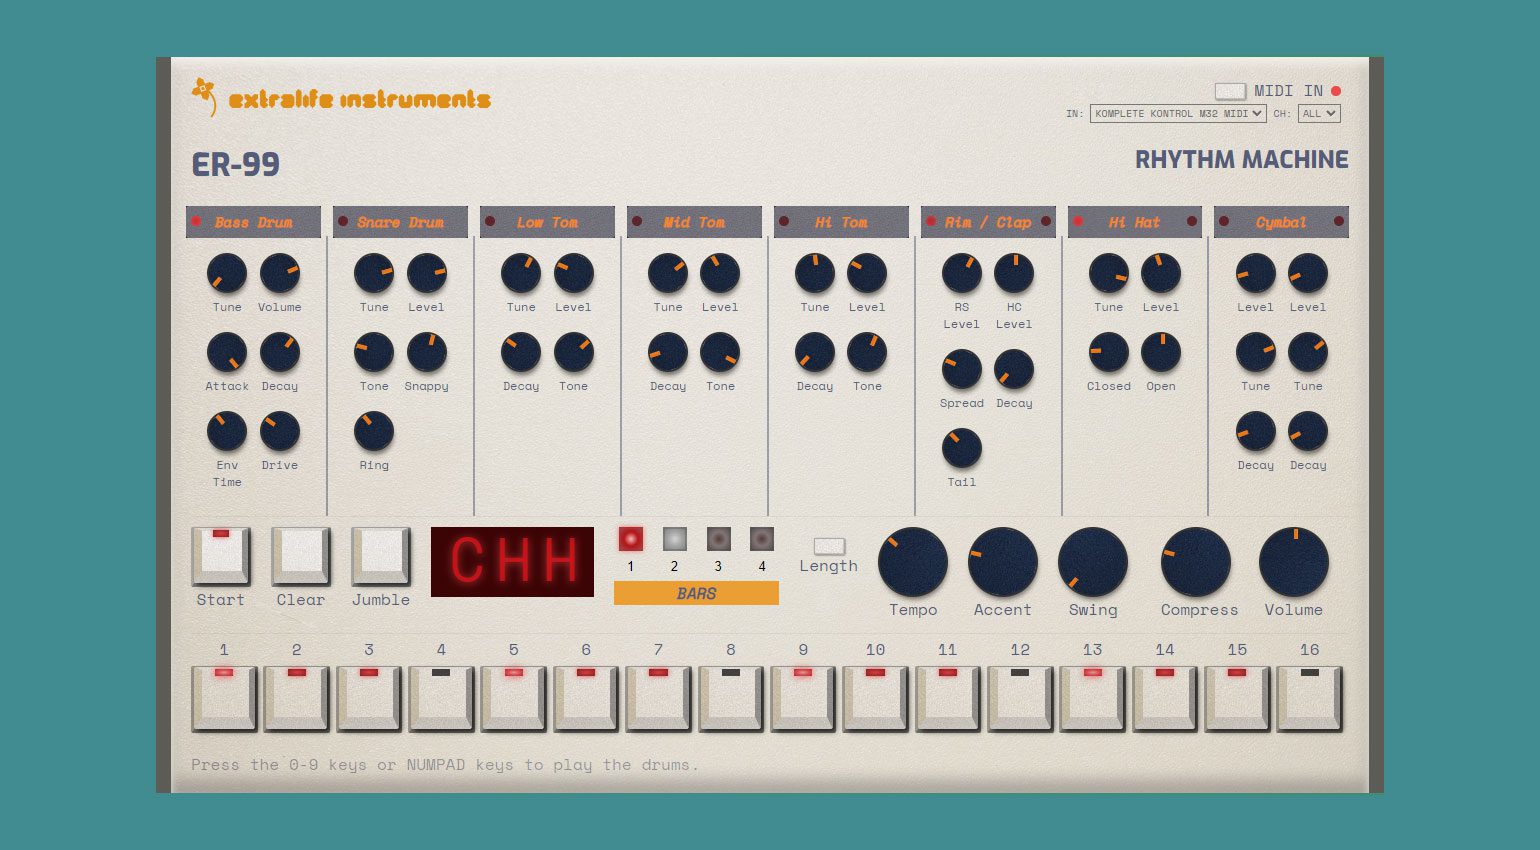Image resolution: width=1540 pixels, height=850 pixels.
Task: Click the Rim/Clap Spread knob
Action: click(x=961, y=369)
